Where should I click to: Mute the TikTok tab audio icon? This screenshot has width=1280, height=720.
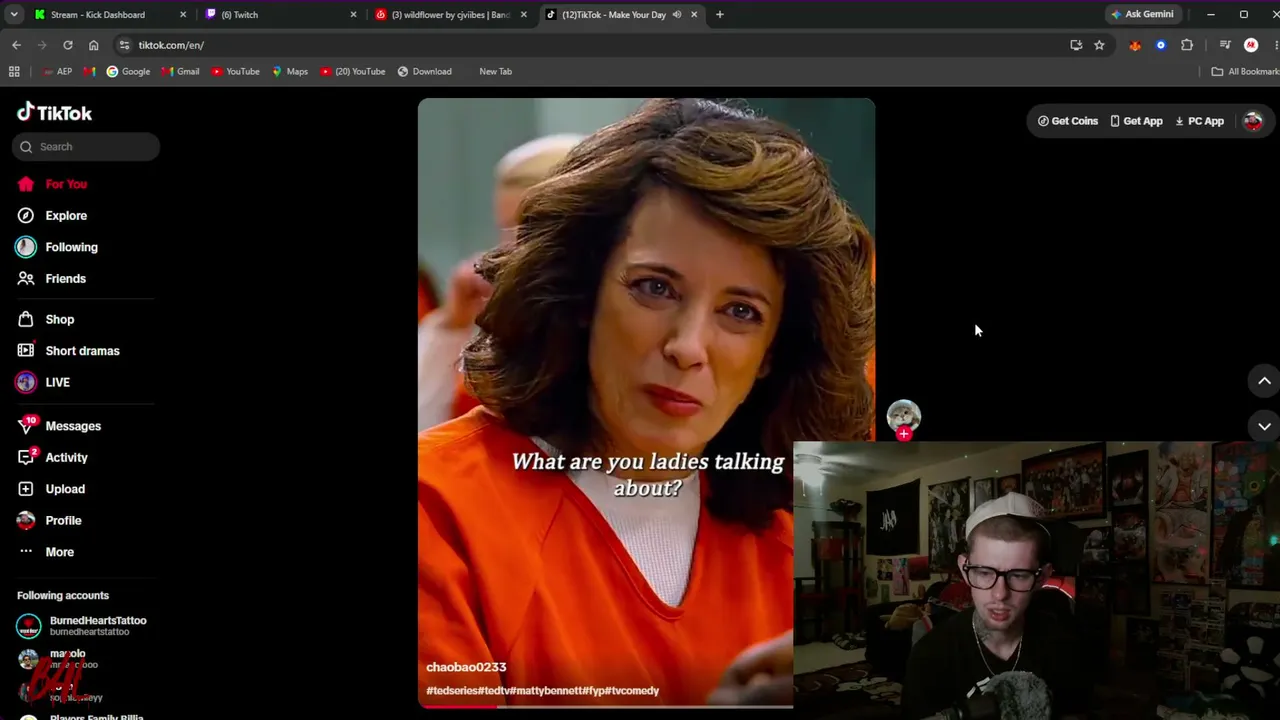click(x=677, y=15)
